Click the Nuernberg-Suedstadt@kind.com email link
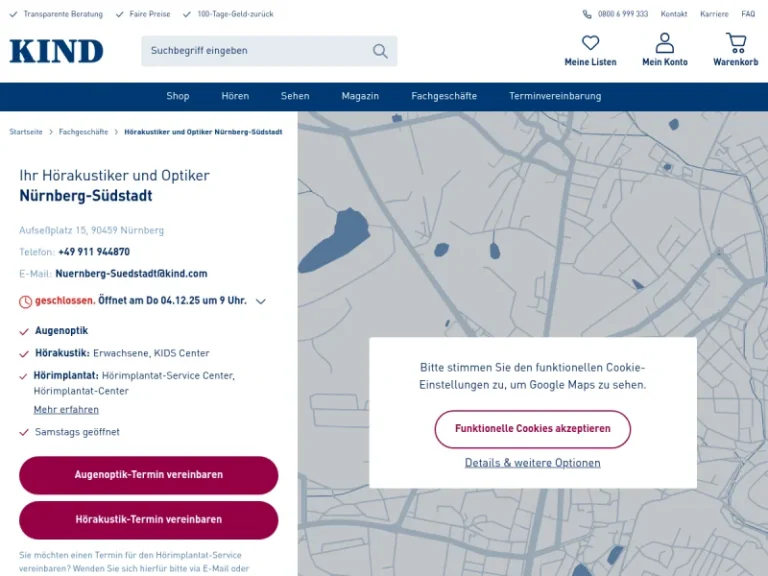768x576 pixels. point(131,274)
